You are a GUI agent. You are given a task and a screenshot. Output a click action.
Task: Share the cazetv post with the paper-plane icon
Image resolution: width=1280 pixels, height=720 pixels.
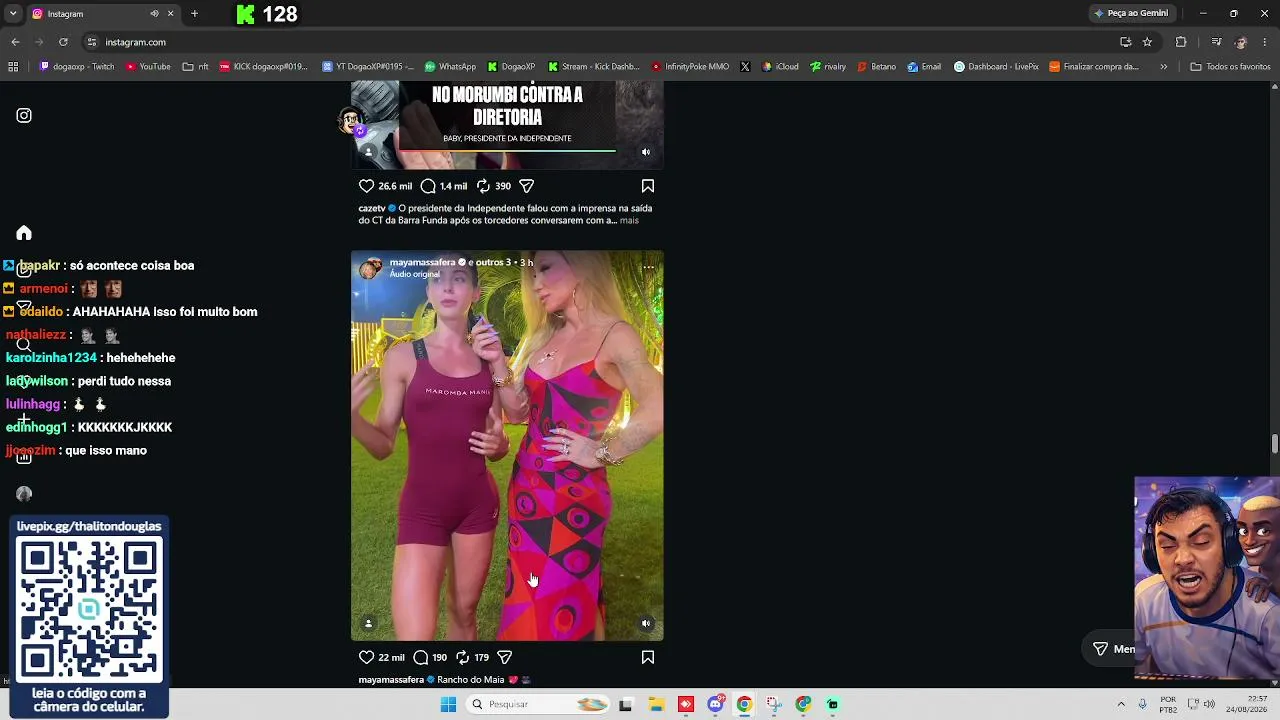pyautogui.click(x=527, y=186)
